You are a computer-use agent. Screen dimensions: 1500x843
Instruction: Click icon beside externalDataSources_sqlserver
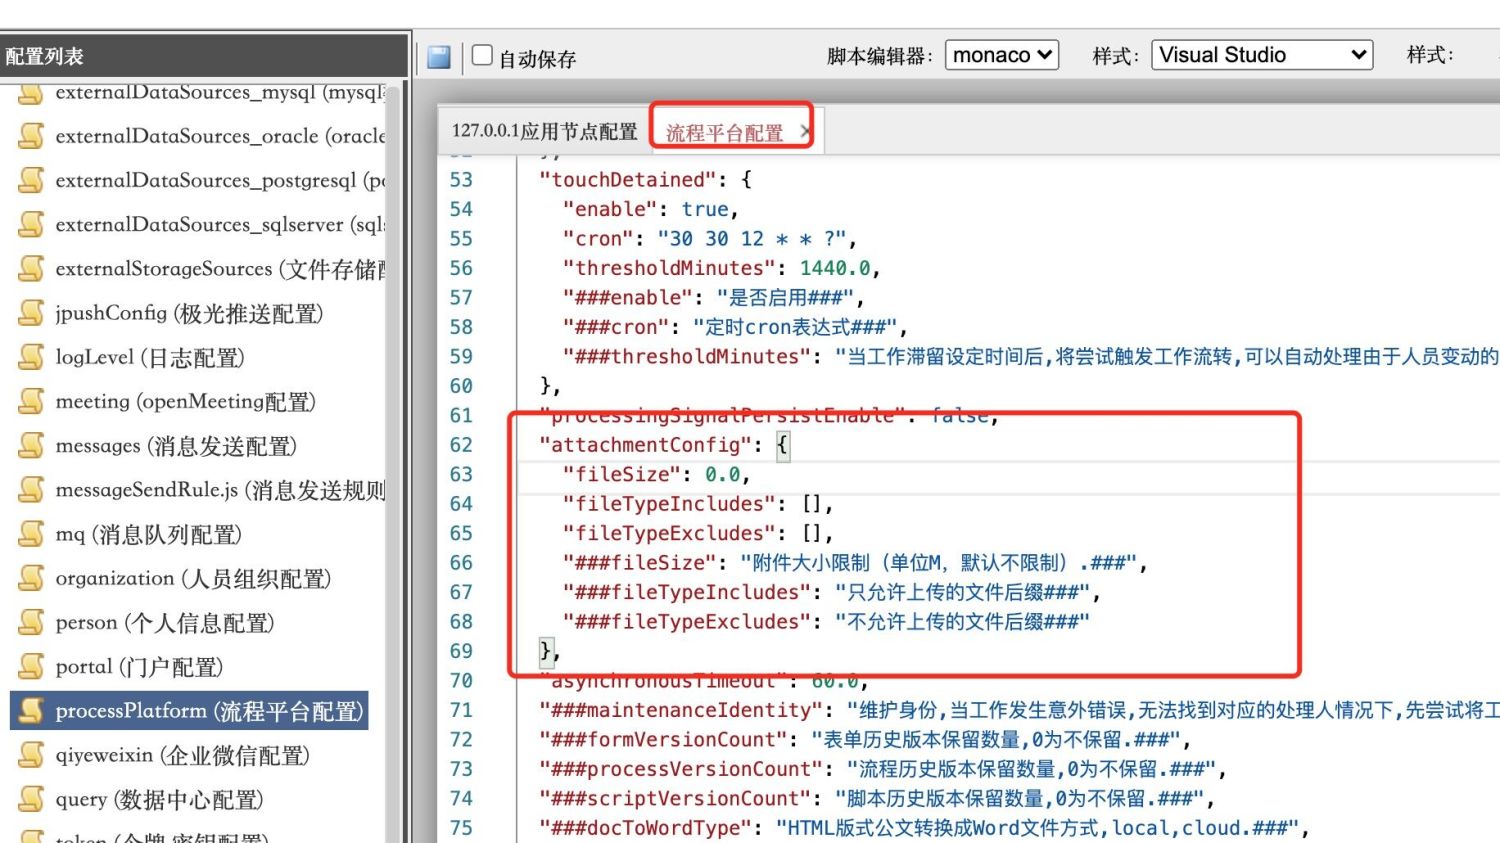click(32, 224)
